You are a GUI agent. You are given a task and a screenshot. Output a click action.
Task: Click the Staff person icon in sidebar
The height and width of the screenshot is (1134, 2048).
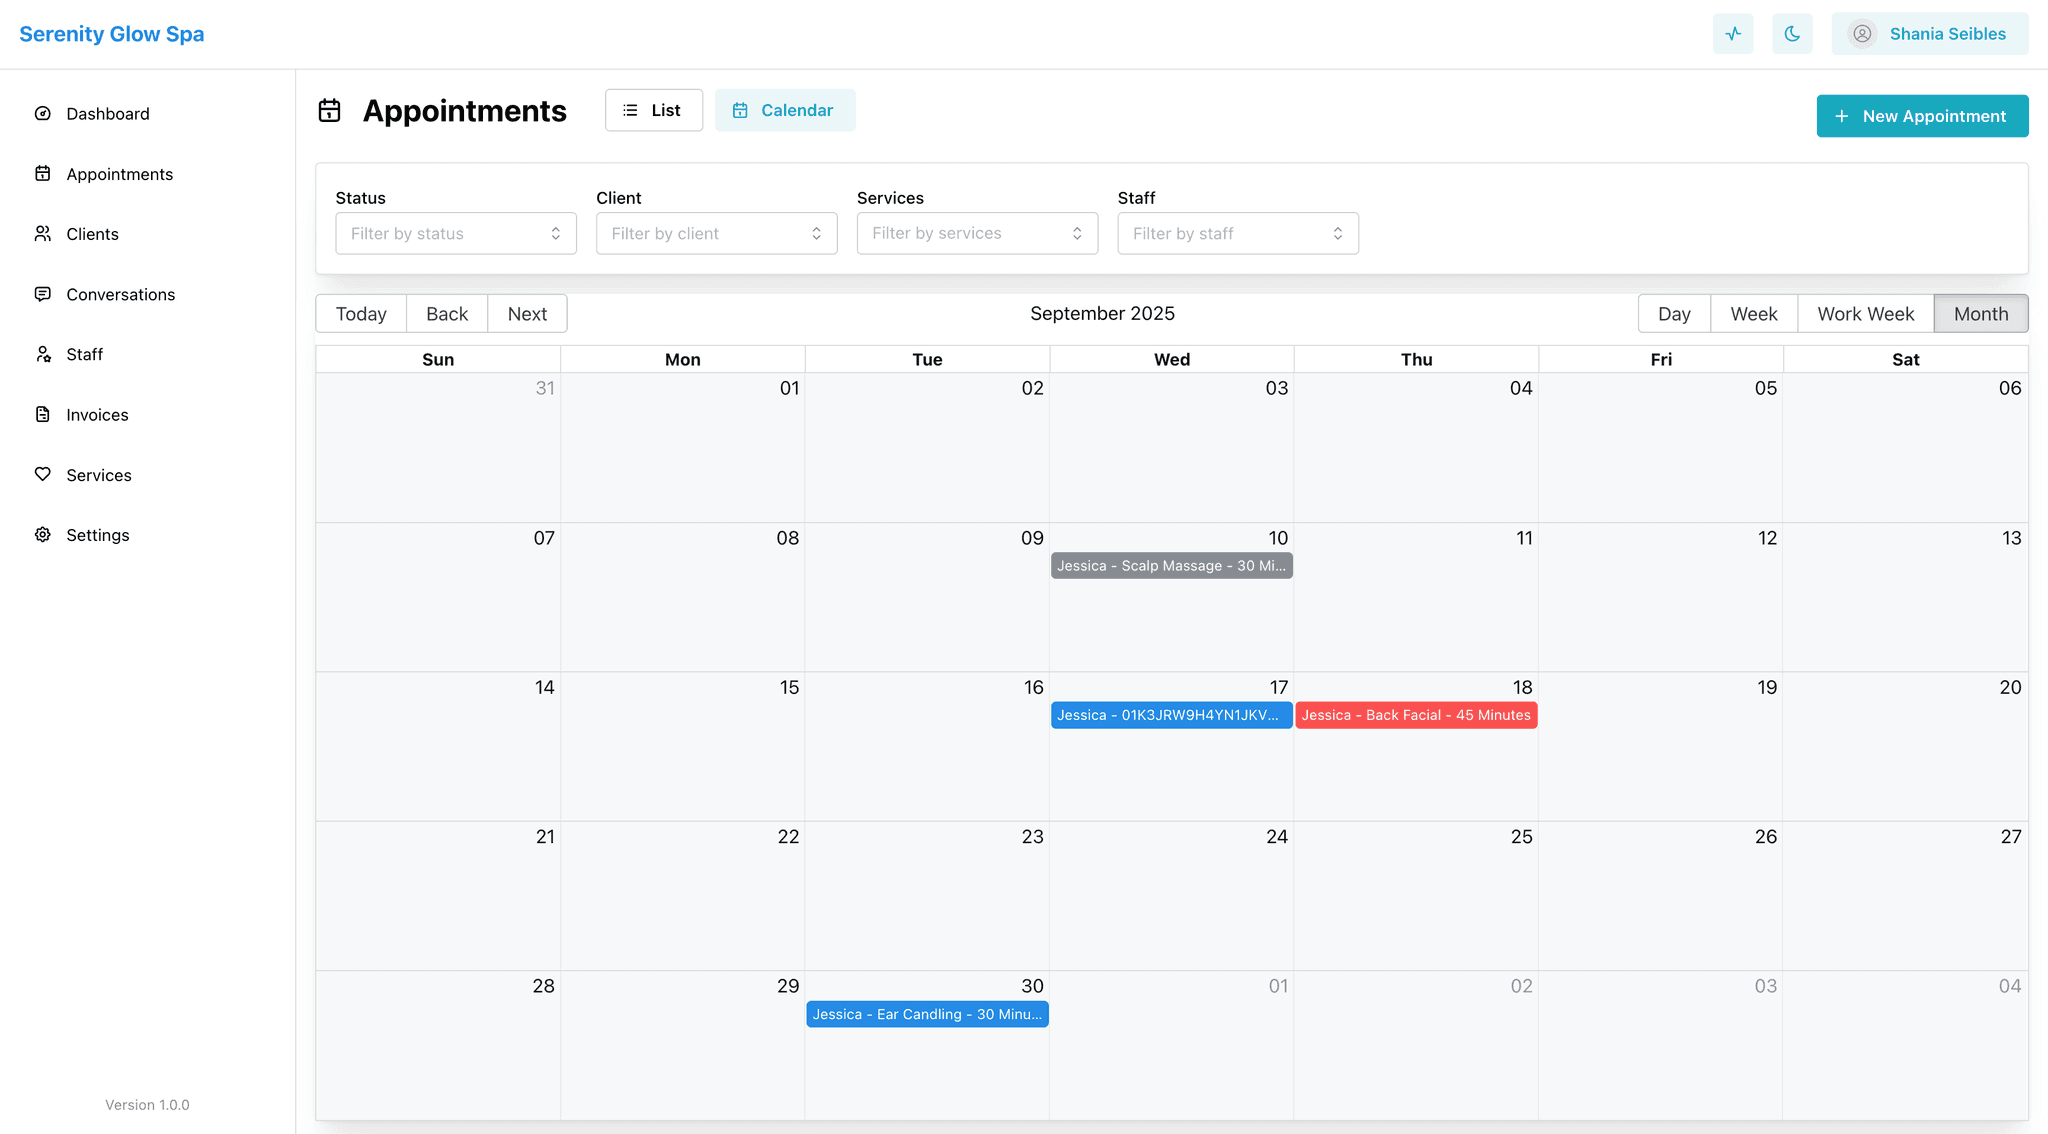[42, 354]
